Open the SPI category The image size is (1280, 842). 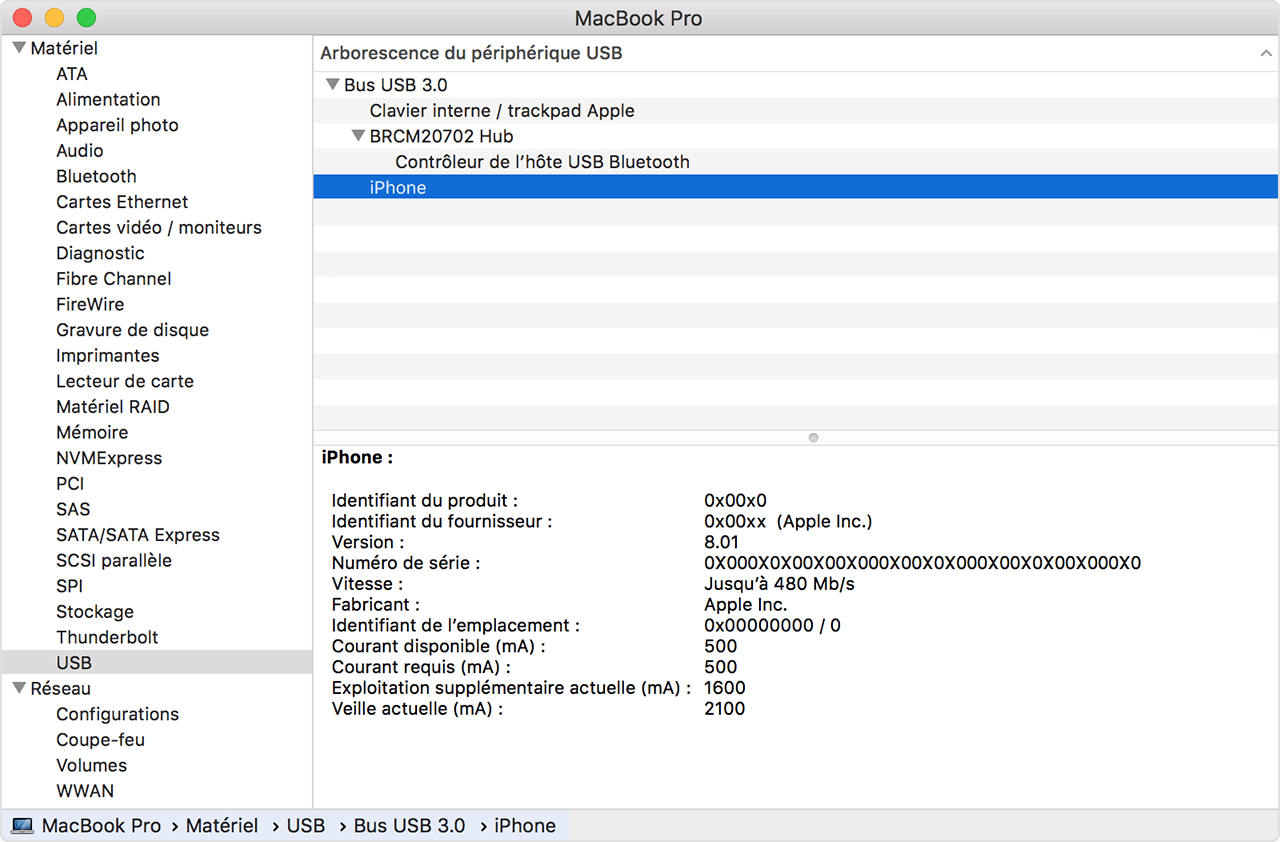click(70, 586)
